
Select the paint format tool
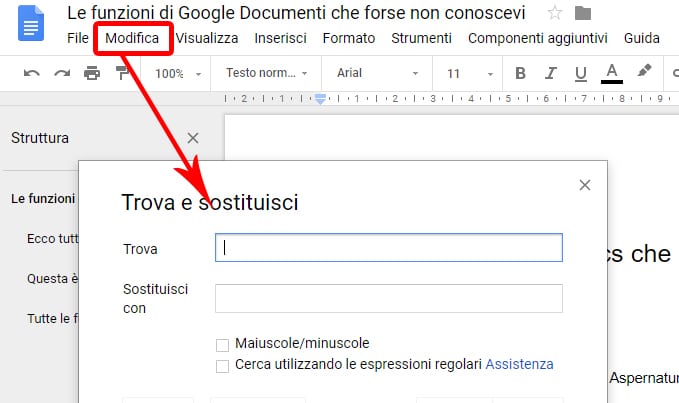tap(122, 72)
